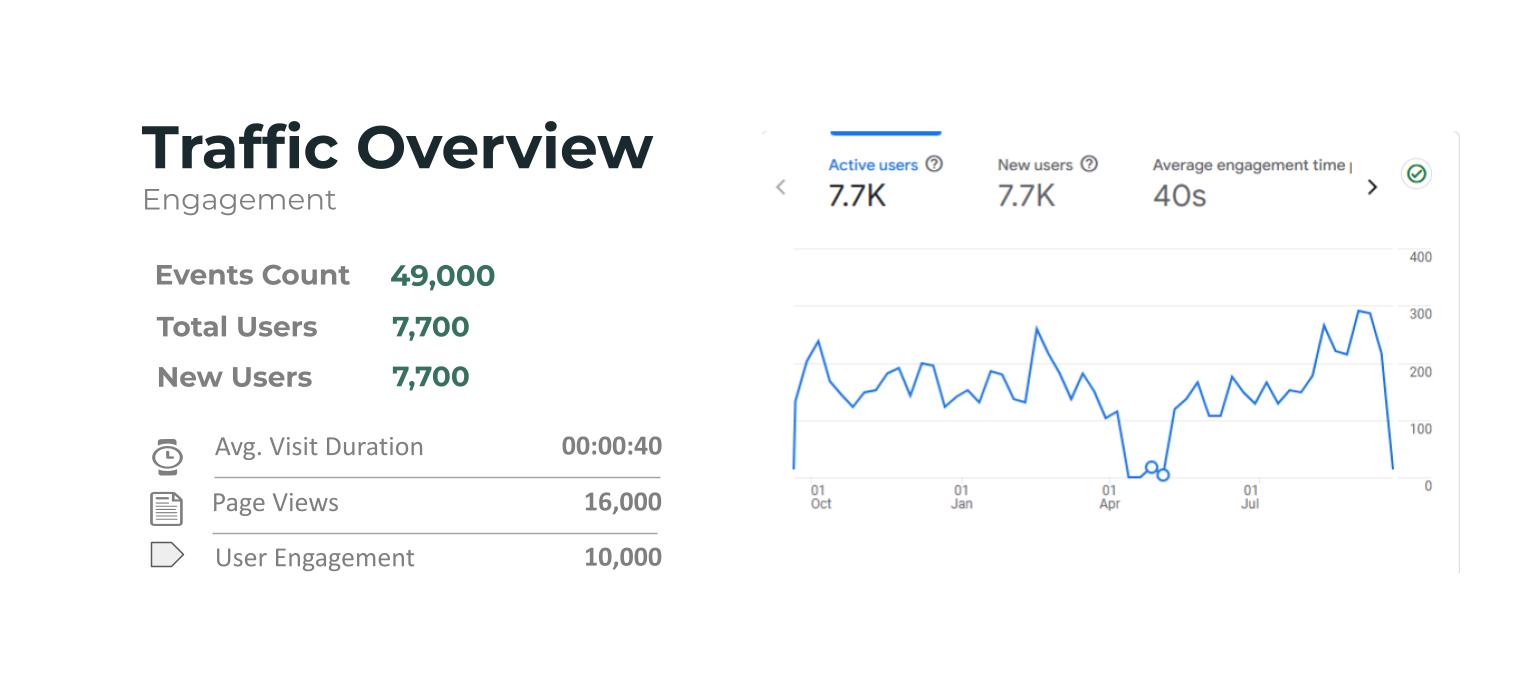Click the green checkmark status icon
Screen dimensions: 1536x679
point(1416,174)
